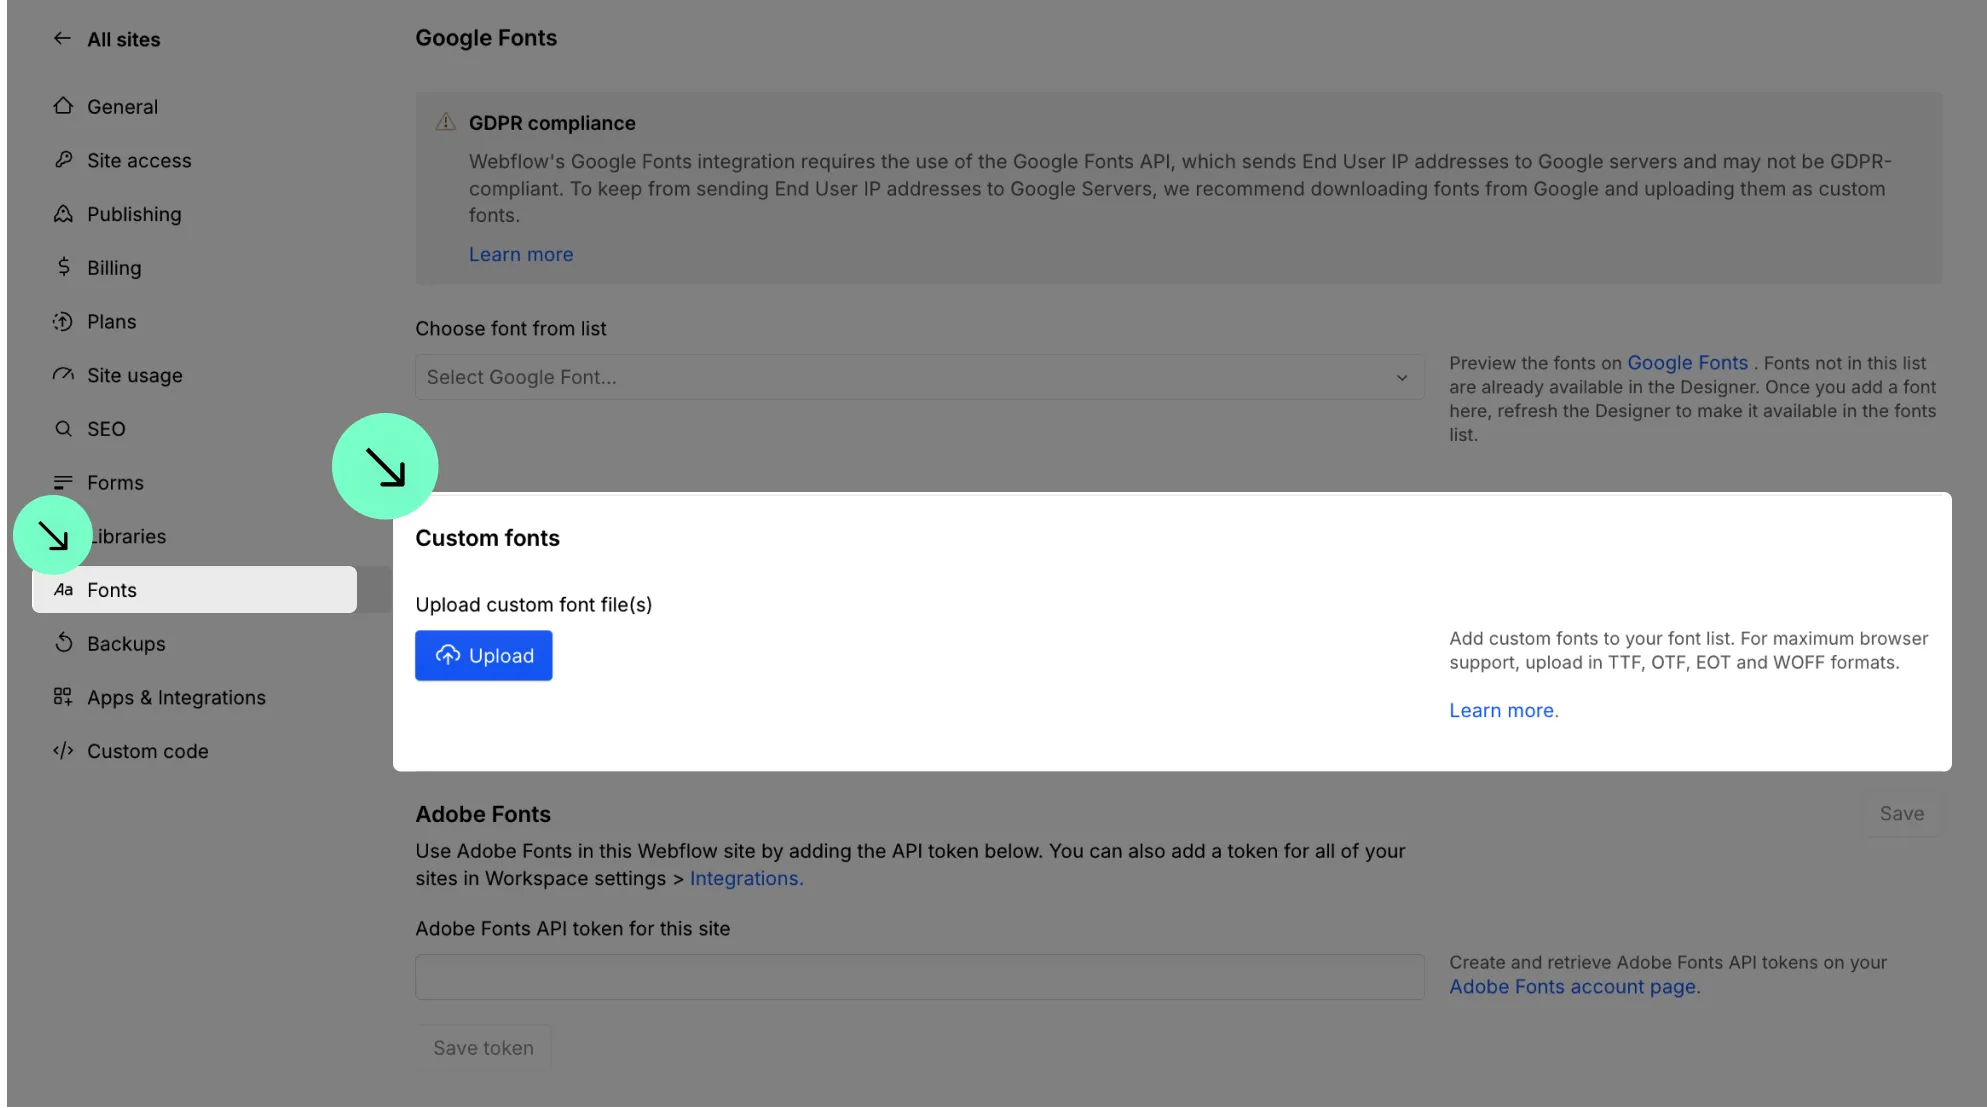The width and height of the screenshot is (1987, 1108).
Task: Click the SEO magnifier icon
Action: [x=63, y=428]
